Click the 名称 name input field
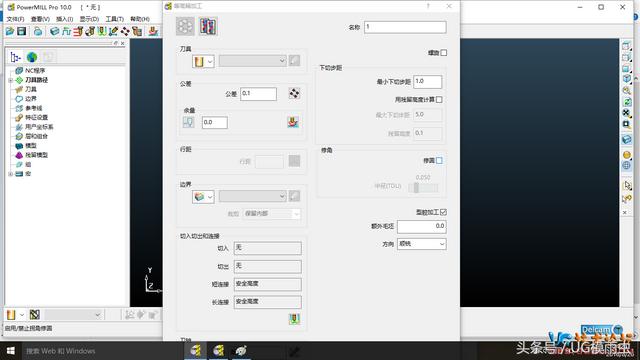 [405, 27]
